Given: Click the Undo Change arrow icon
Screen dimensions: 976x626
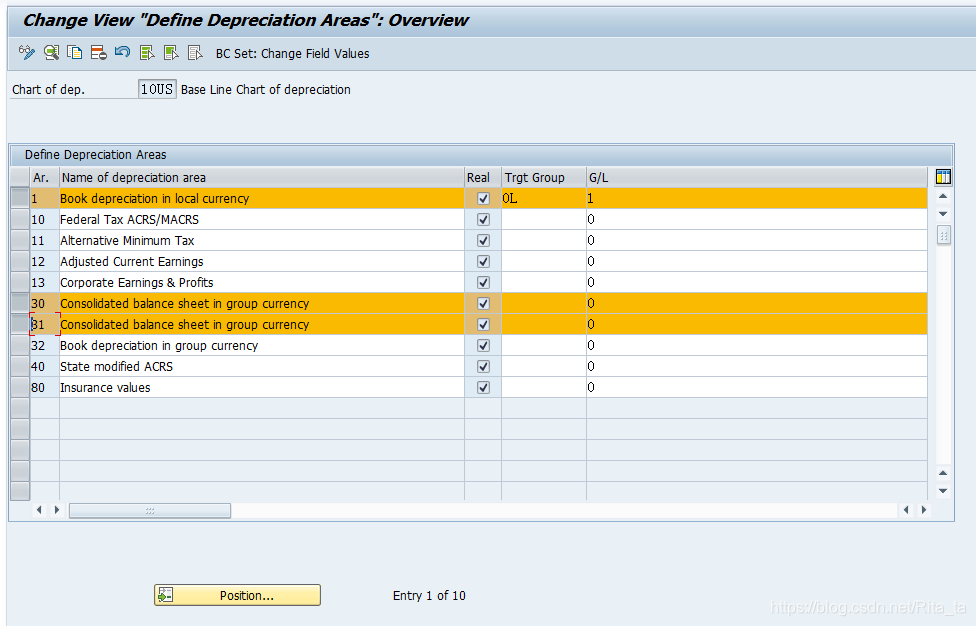Looking at the screenshot, I should pos(123,52).
